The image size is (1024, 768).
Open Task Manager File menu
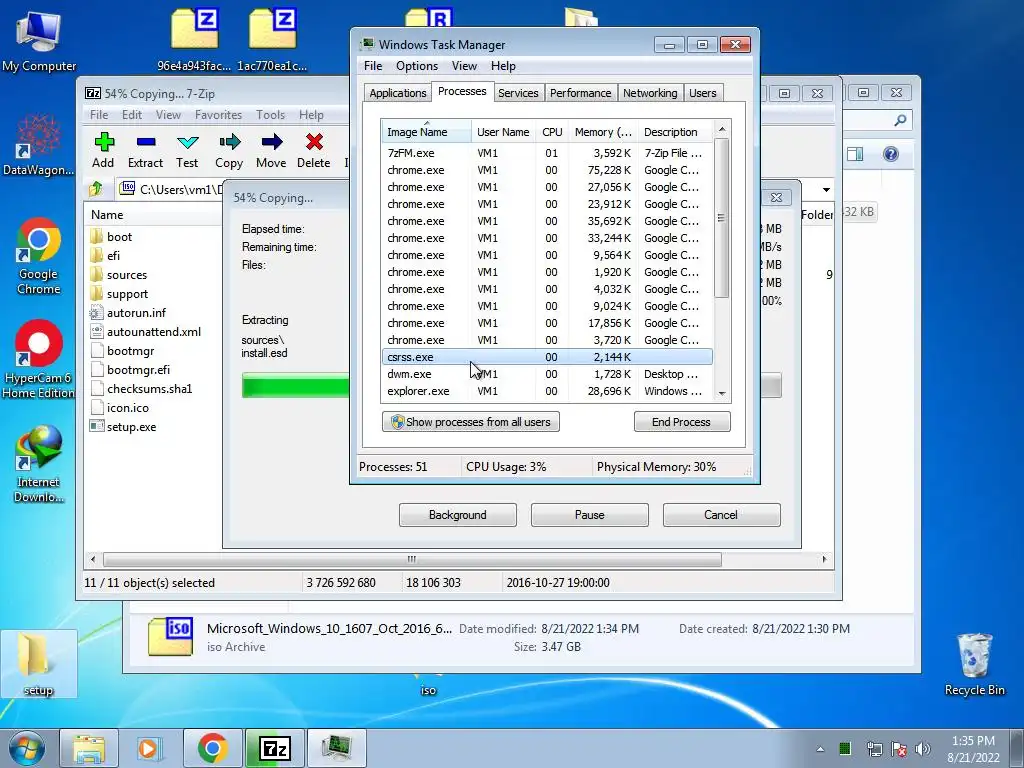tap(373, 66)
